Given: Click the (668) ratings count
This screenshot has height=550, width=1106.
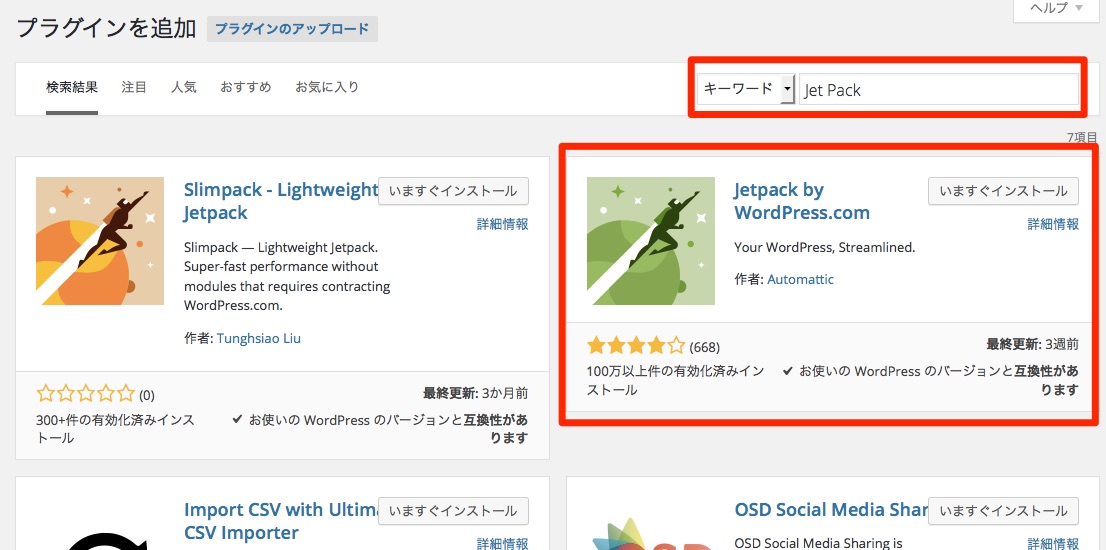Looking at the screenshot, I should [705, 347].
